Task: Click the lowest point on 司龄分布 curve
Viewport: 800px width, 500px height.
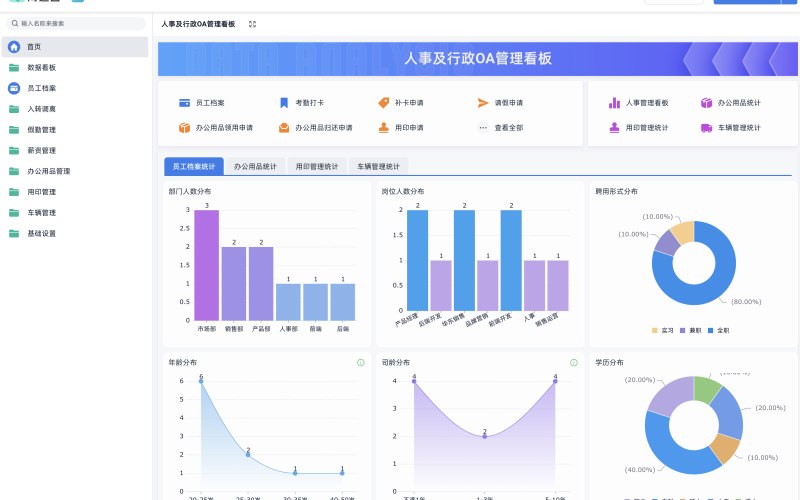Action: click(x=485, y=436)
